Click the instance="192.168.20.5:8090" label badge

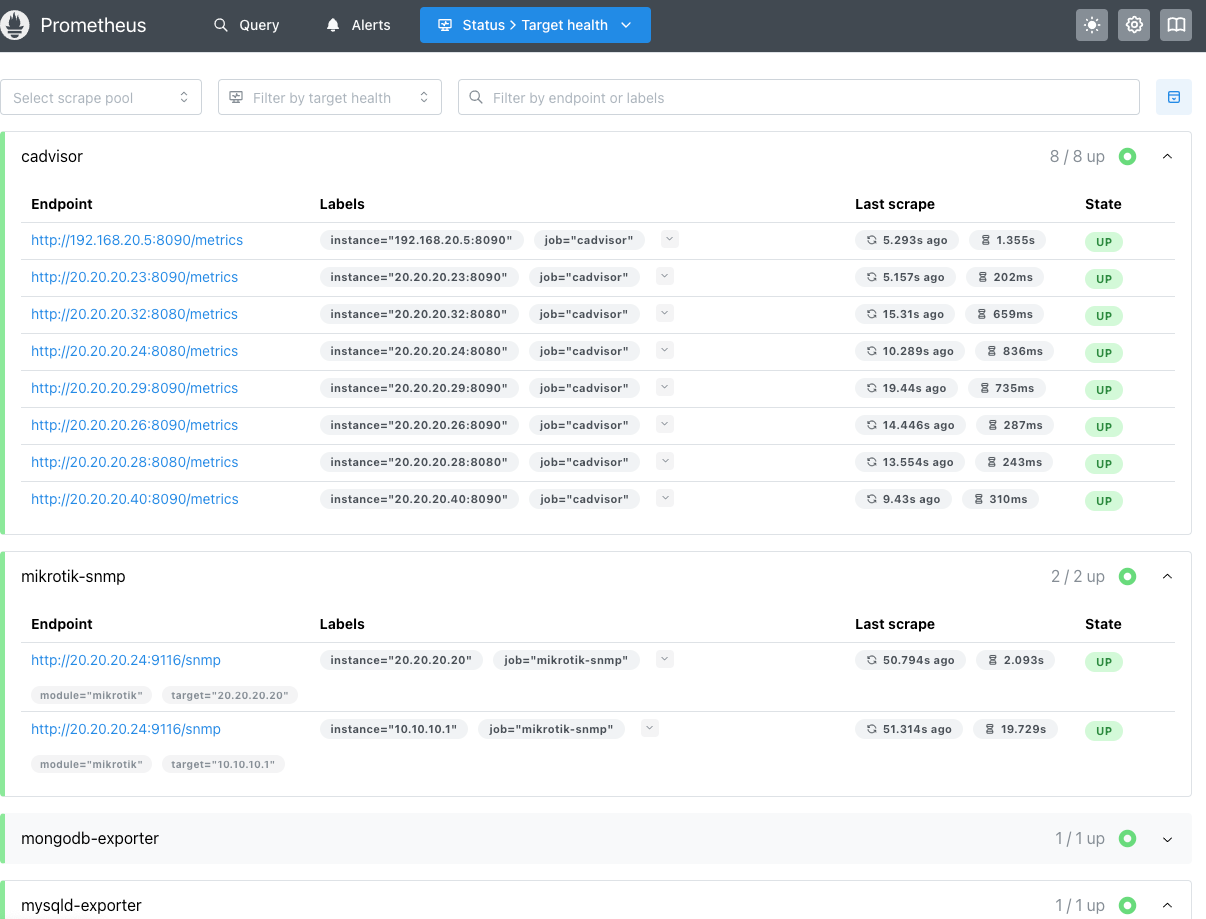pos(421,240)
